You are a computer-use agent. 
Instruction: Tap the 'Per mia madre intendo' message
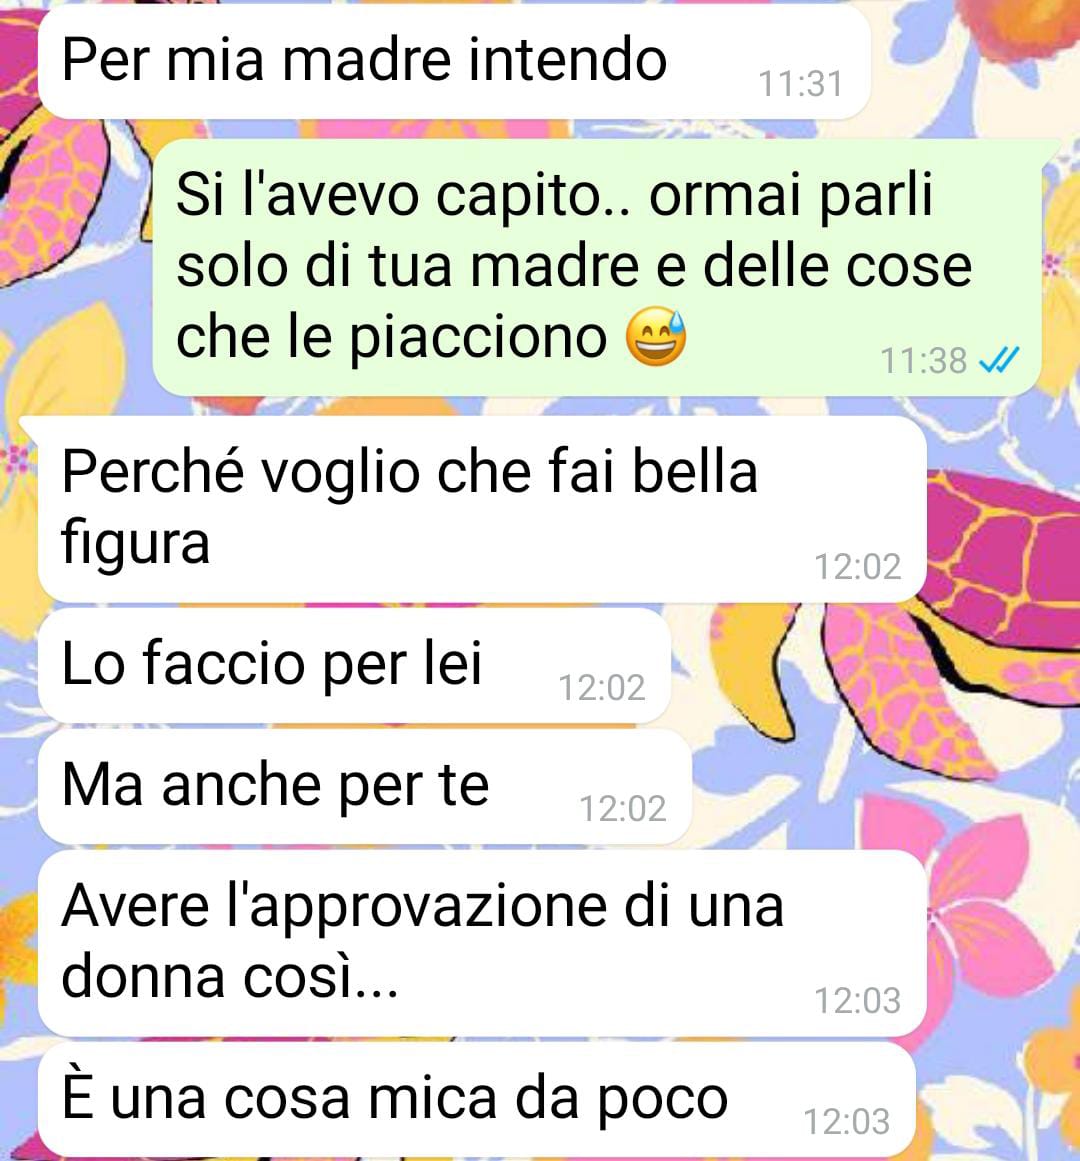(x=453, y=63)
